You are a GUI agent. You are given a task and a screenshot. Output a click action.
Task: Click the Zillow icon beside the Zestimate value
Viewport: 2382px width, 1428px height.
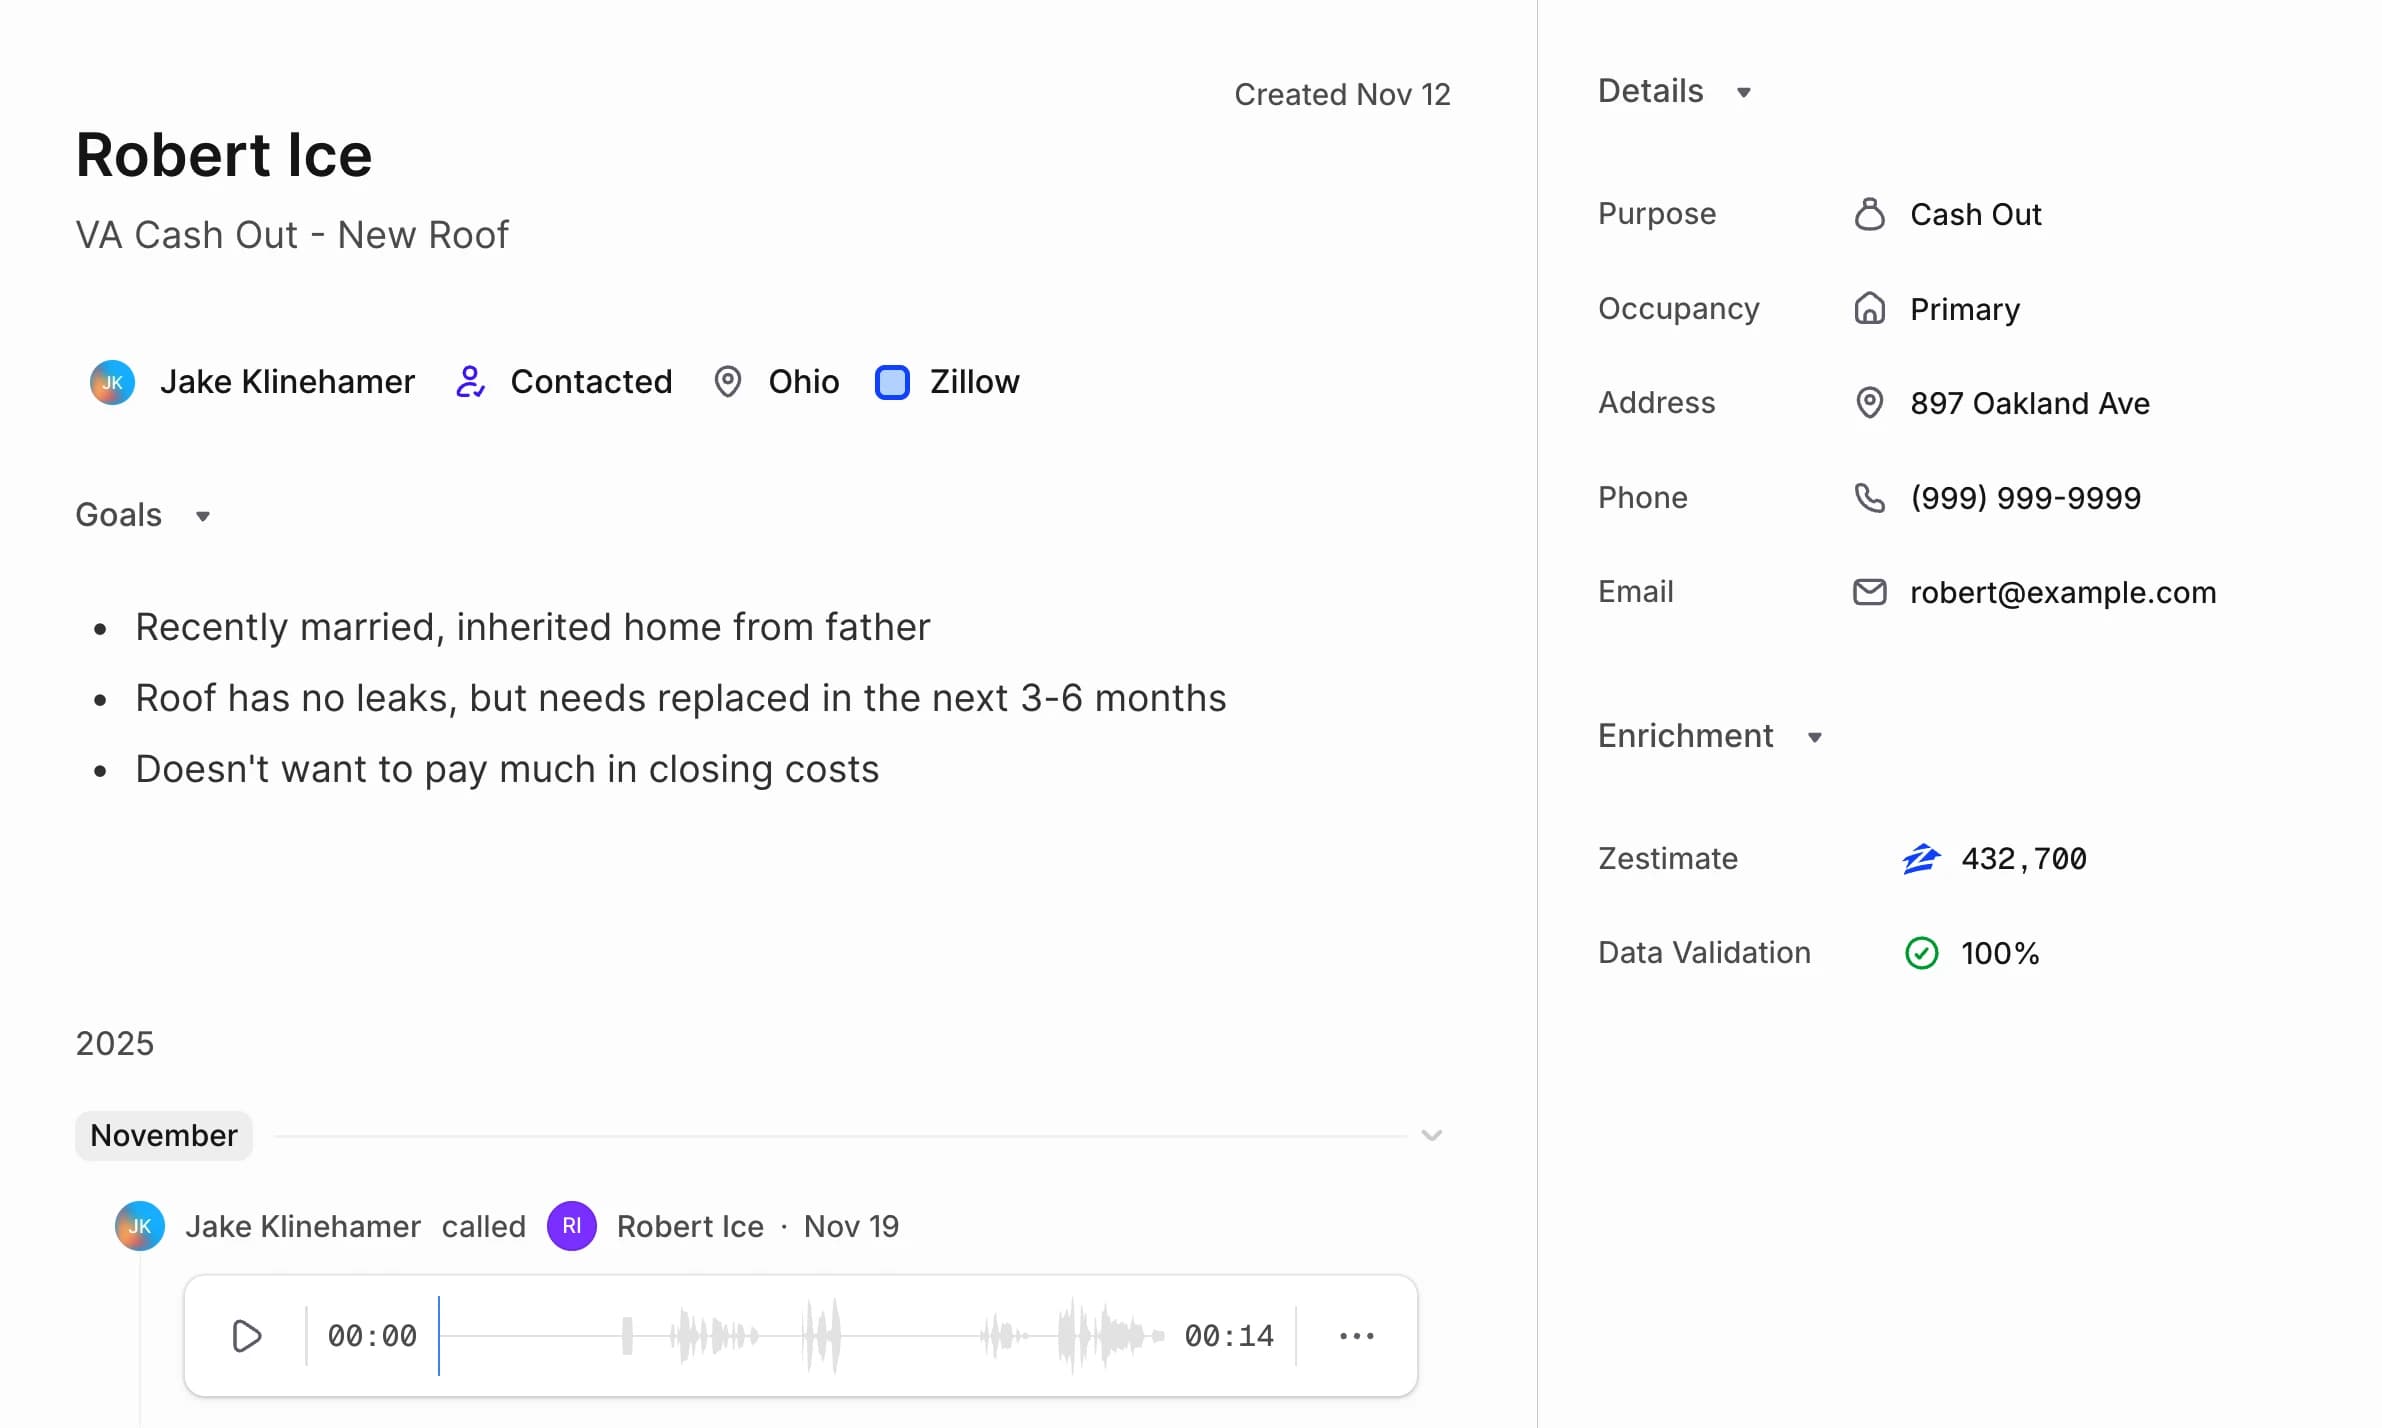click(x=1922, y=858)
